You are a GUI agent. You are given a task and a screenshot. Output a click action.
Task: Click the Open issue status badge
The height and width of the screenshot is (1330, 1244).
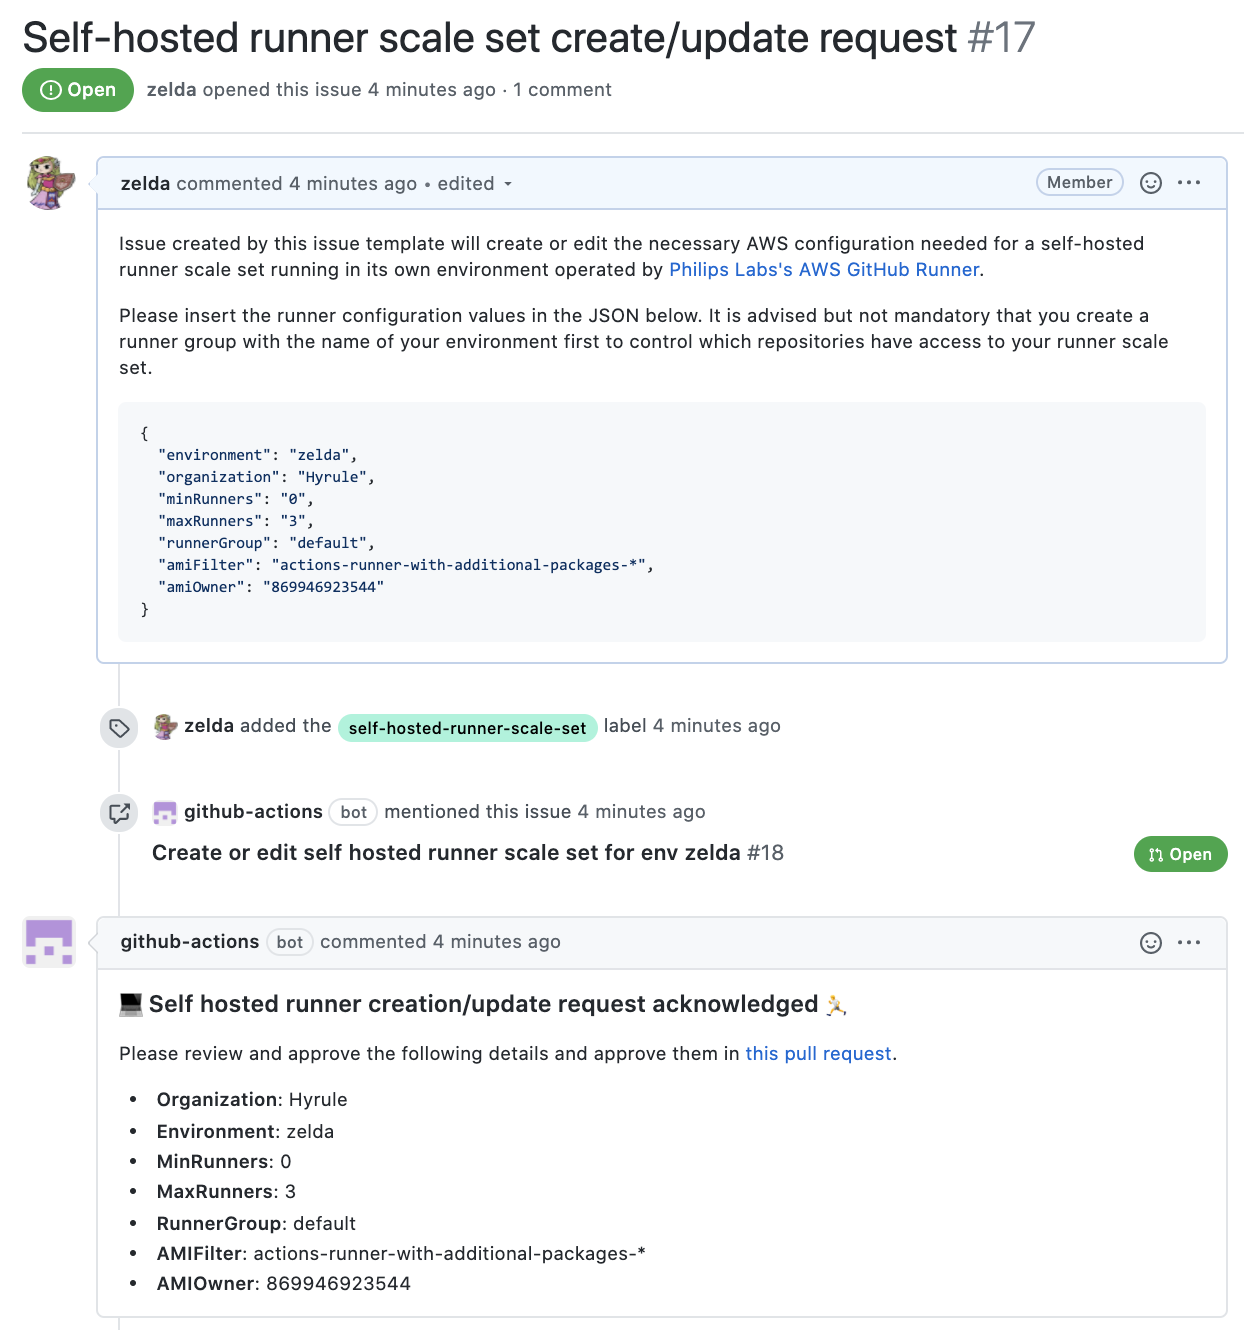(78, 90)
